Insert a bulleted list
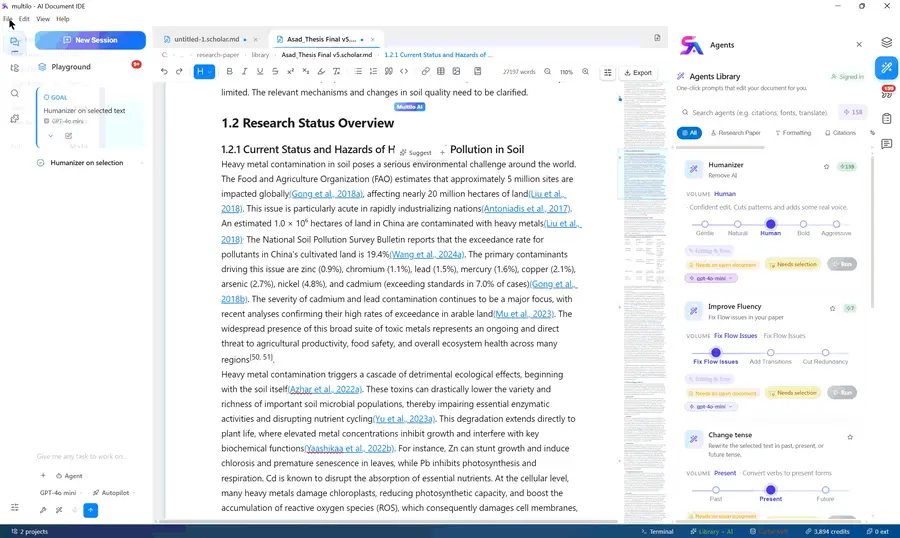900x538 pixels. [x=358, y=72]
